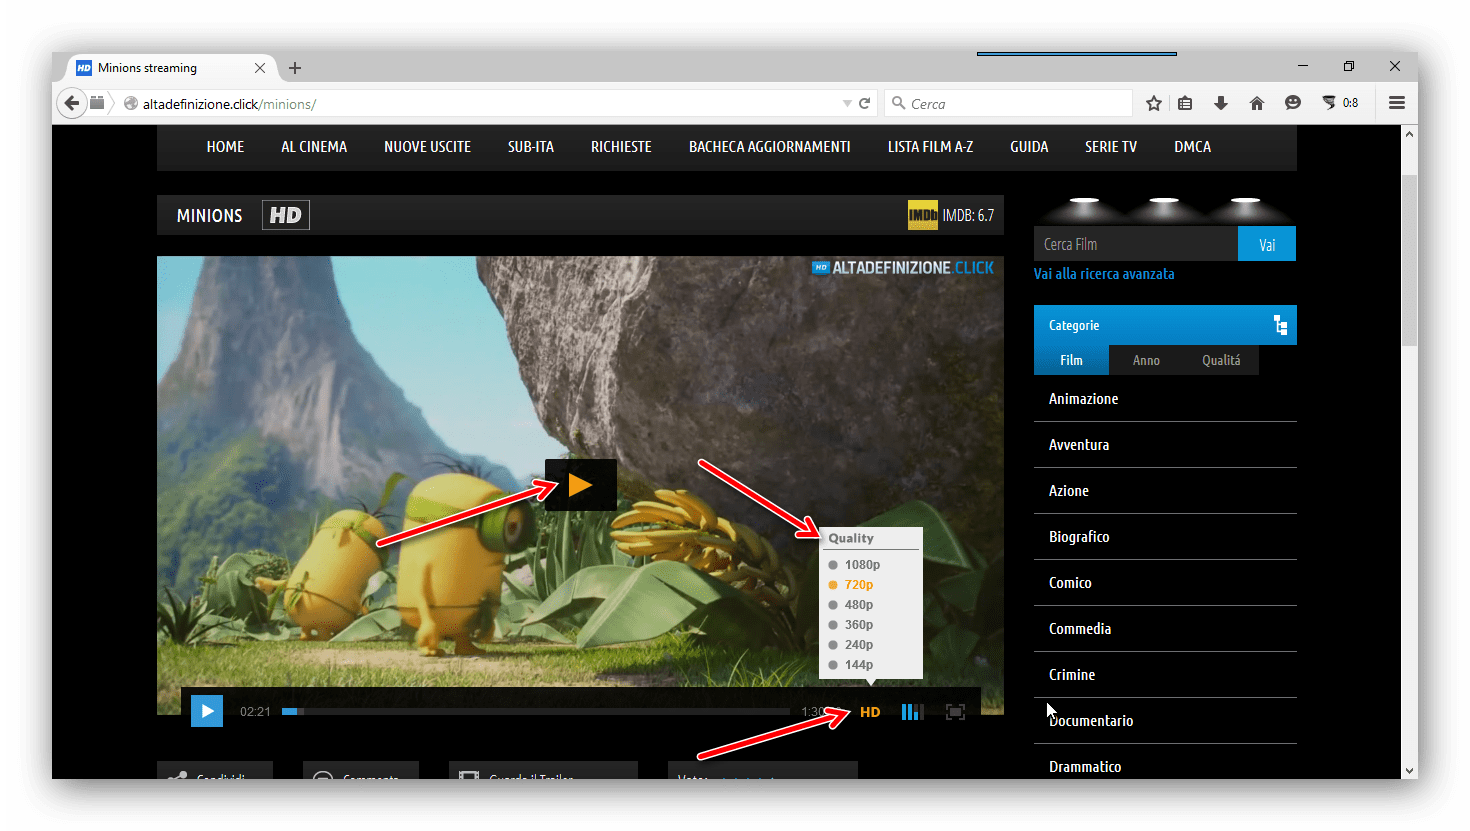Image resolution: width=1470 pixels, height=831 pixels.
Task: Open the SERIE TV menu item
Action: point(1111,147)
